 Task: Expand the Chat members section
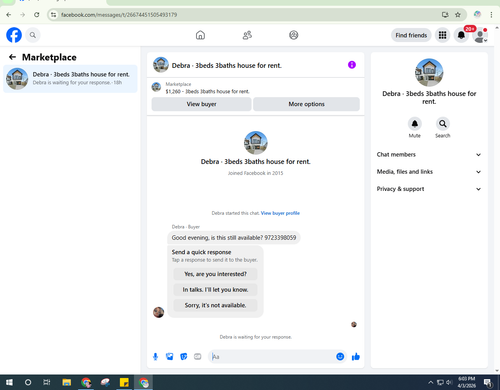pos(429,154)
